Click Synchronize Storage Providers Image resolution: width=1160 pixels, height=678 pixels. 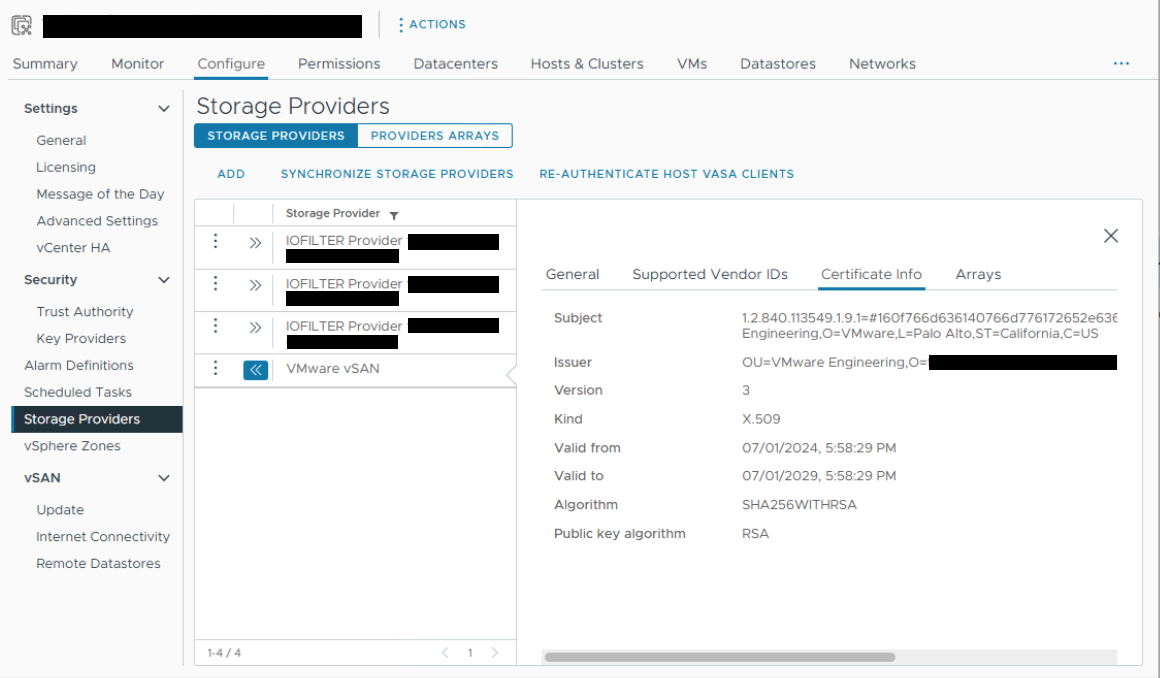pyautogui.click(x=397, y=174)
